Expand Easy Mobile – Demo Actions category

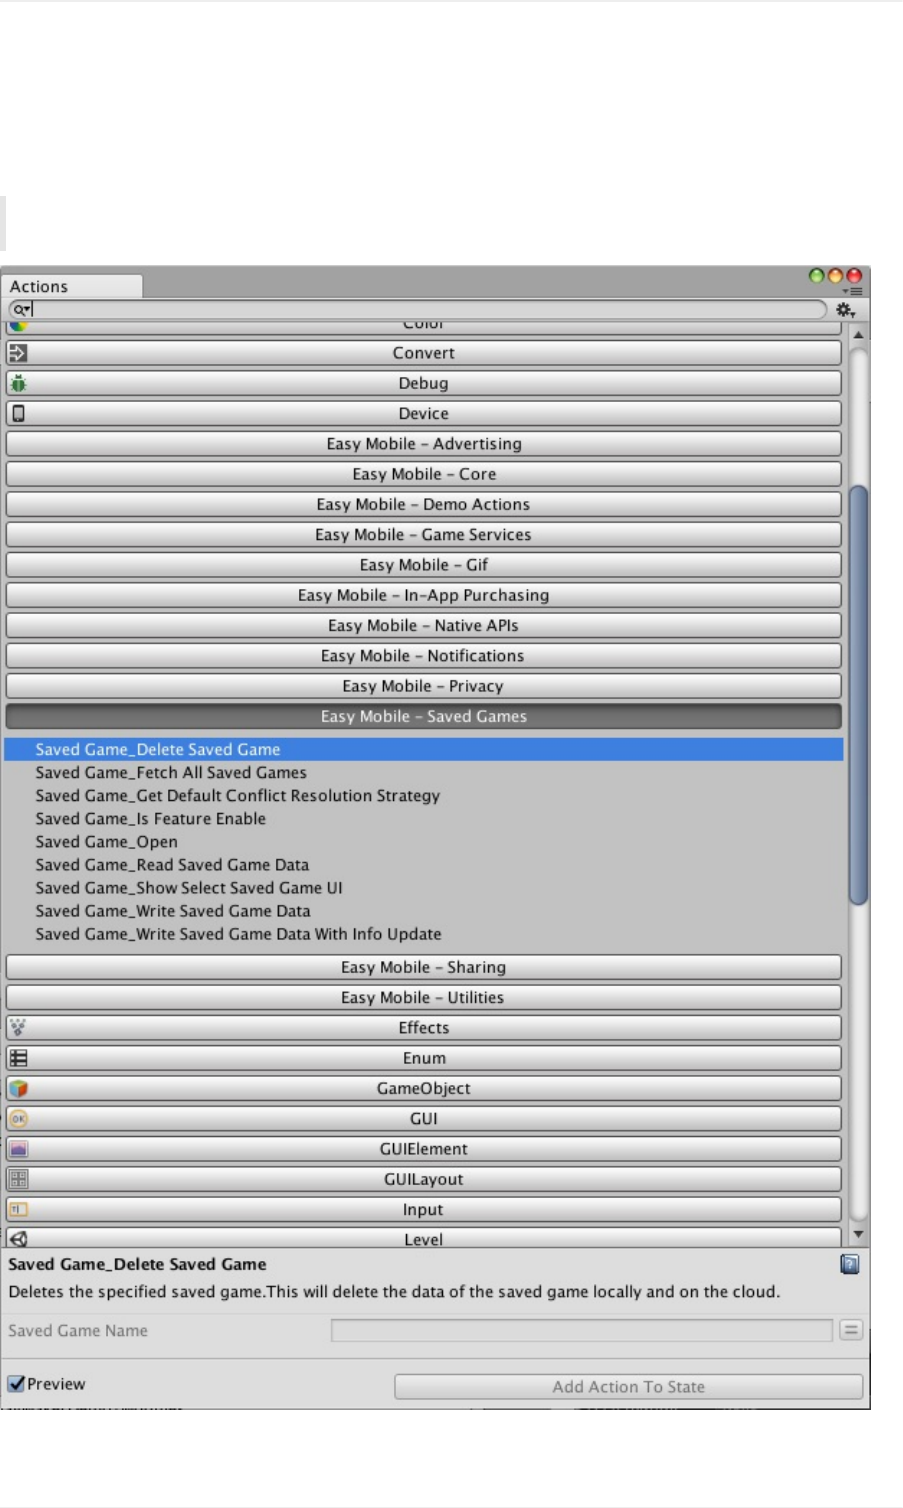point(423,504)
